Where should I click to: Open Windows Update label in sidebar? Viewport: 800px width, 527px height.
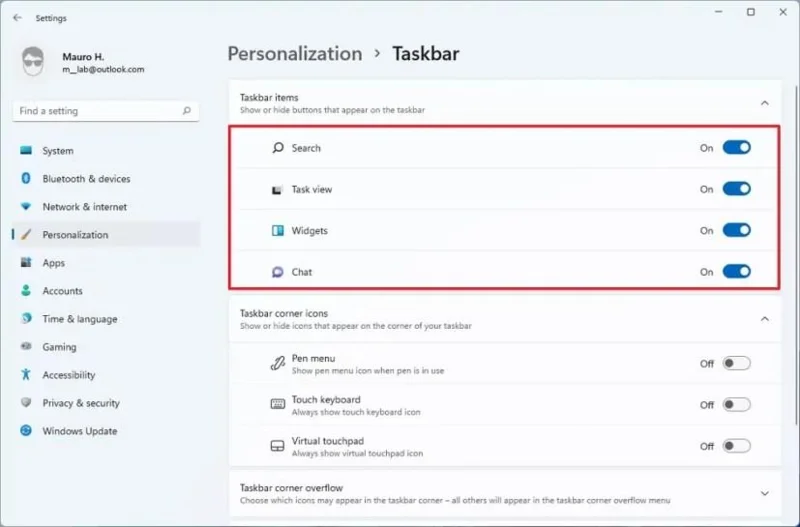pos(80,431)
